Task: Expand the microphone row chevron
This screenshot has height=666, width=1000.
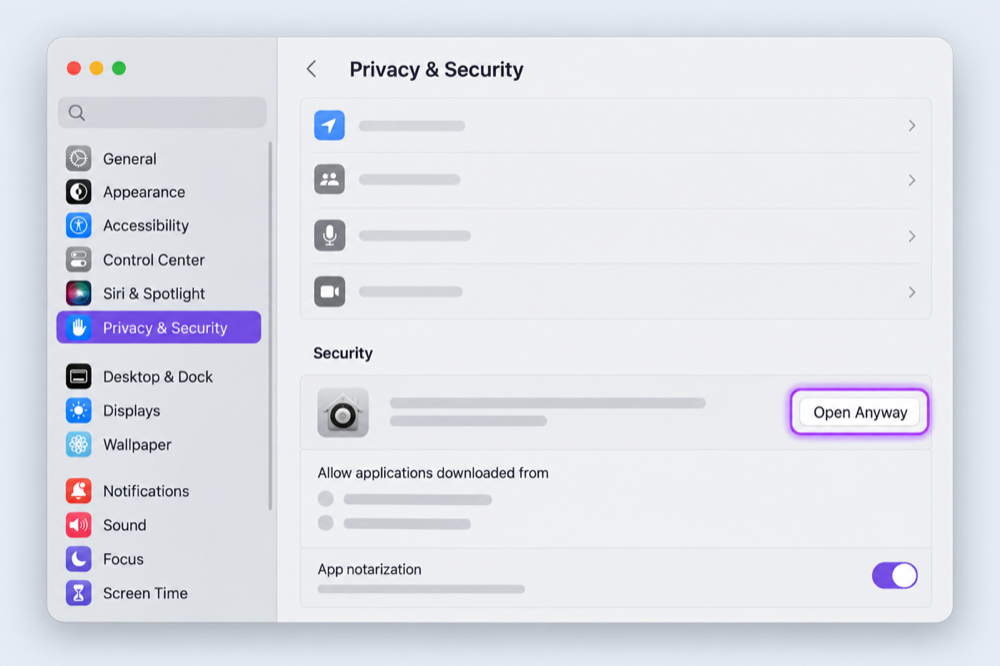Action: coord(912,237)
